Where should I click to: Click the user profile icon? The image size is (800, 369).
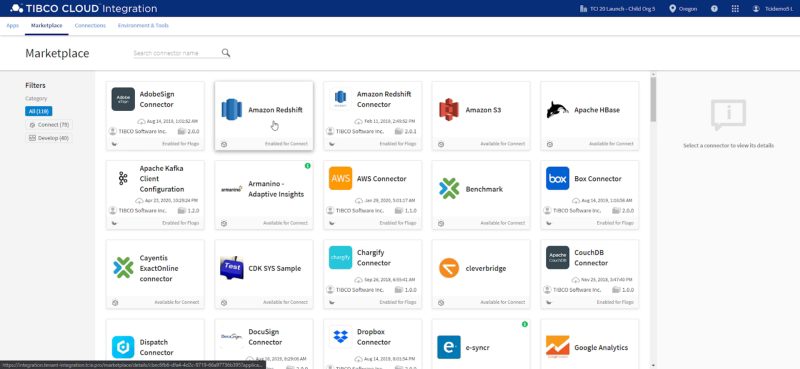pos(756,9)
